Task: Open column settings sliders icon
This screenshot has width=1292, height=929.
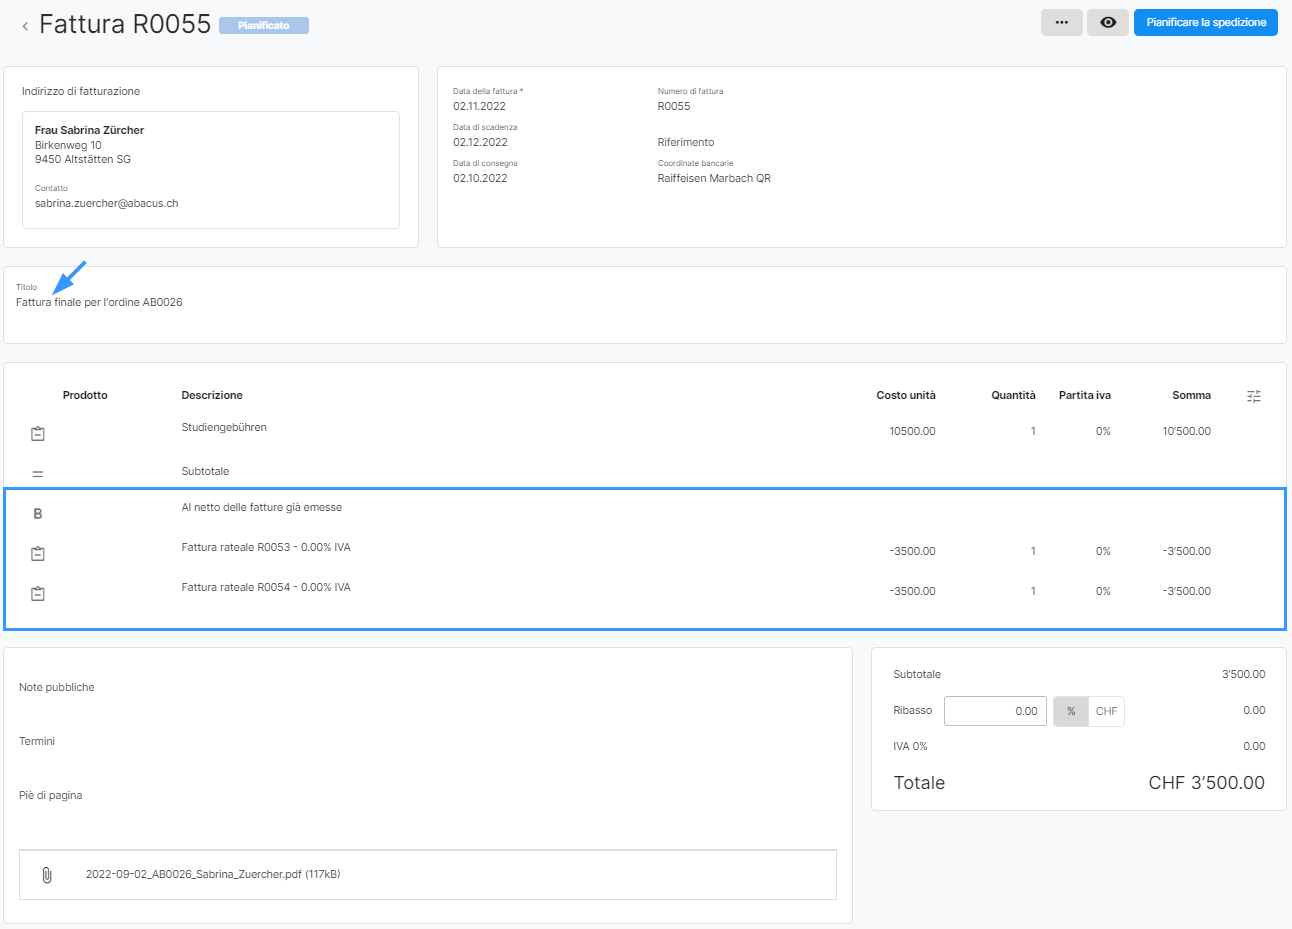Action: [x=1253, y=396]
